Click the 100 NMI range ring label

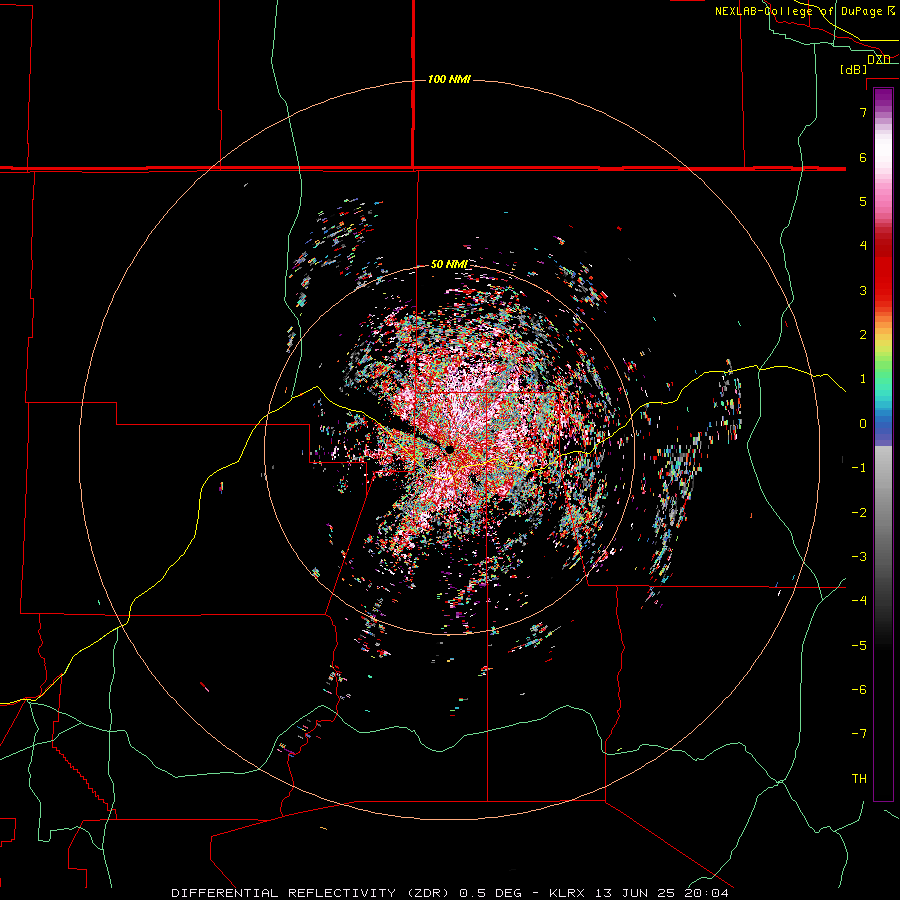tap(449, 79)
